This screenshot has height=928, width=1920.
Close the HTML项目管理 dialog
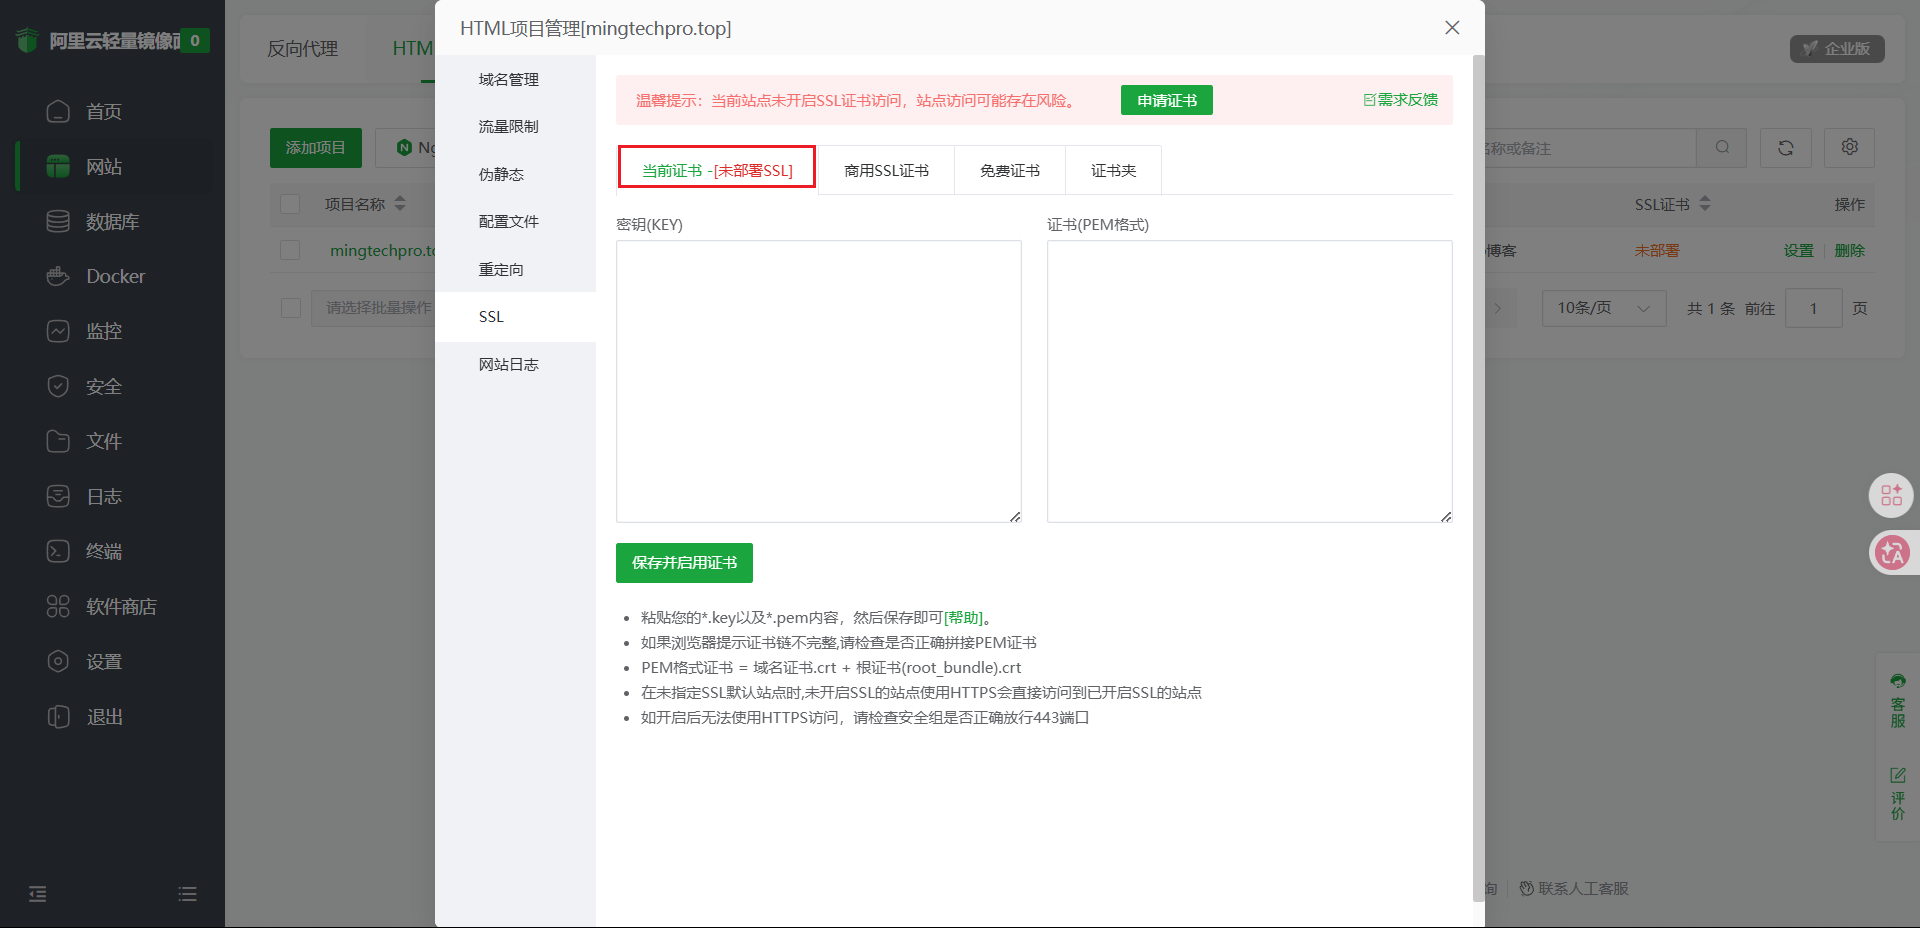click(1452, 28)
